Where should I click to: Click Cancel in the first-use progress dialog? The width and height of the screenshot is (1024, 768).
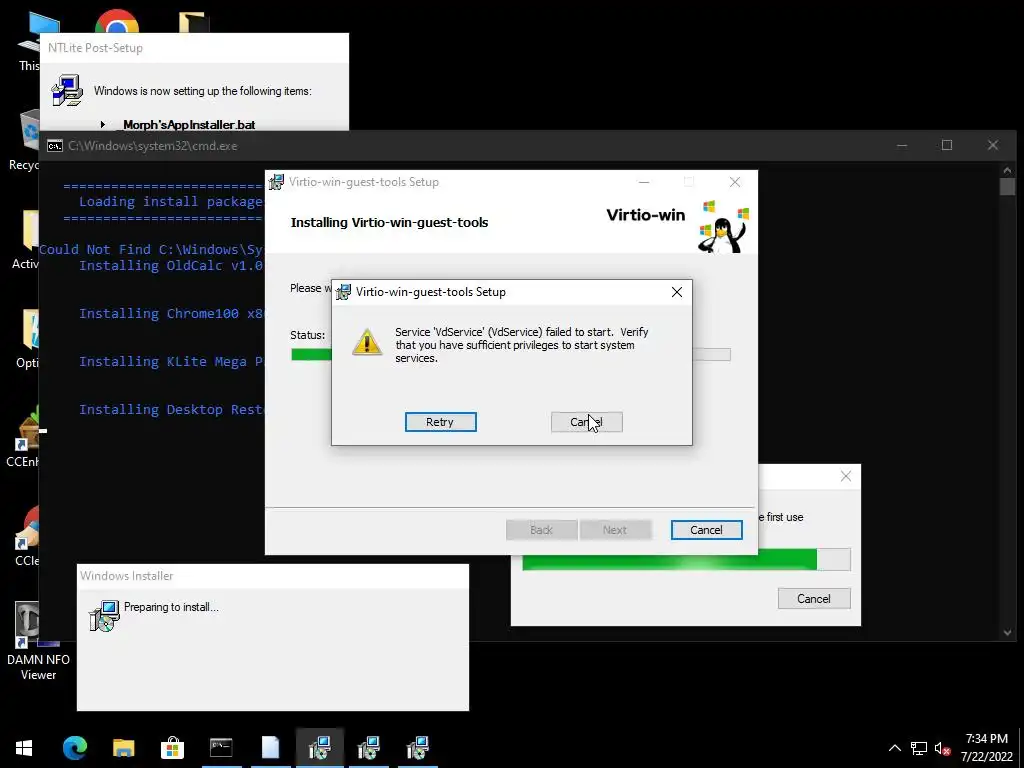[814, 599]
